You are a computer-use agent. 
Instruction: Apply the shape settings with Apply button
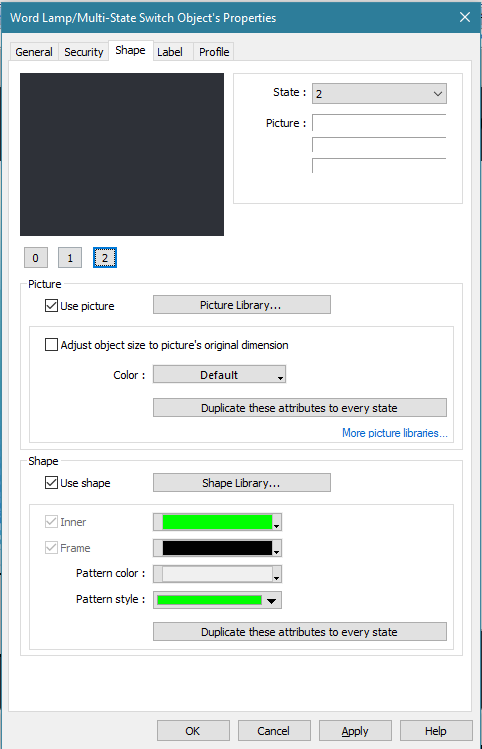tap(355, 731)
